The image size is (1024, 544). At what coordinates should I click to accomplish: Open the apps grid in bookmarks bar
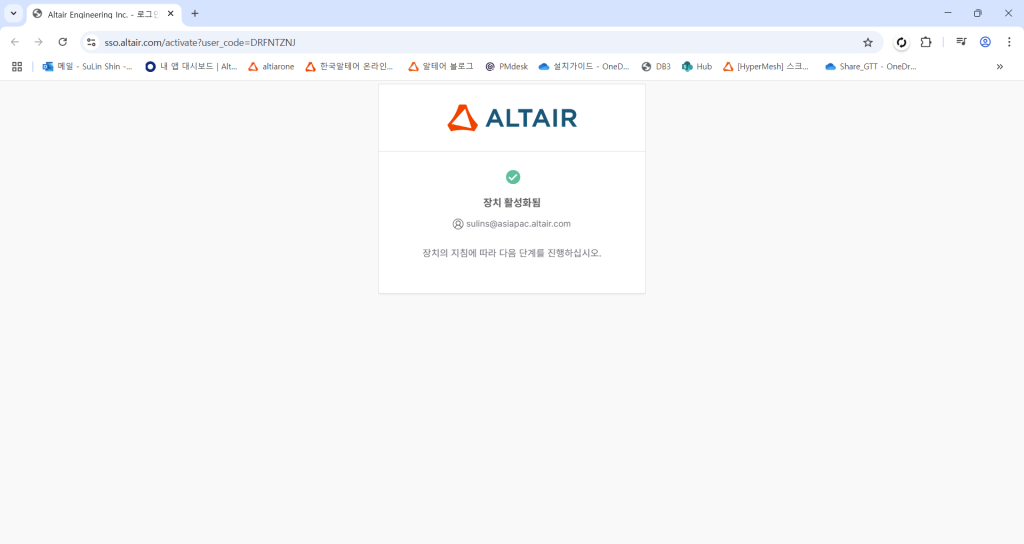pos(17,67)
